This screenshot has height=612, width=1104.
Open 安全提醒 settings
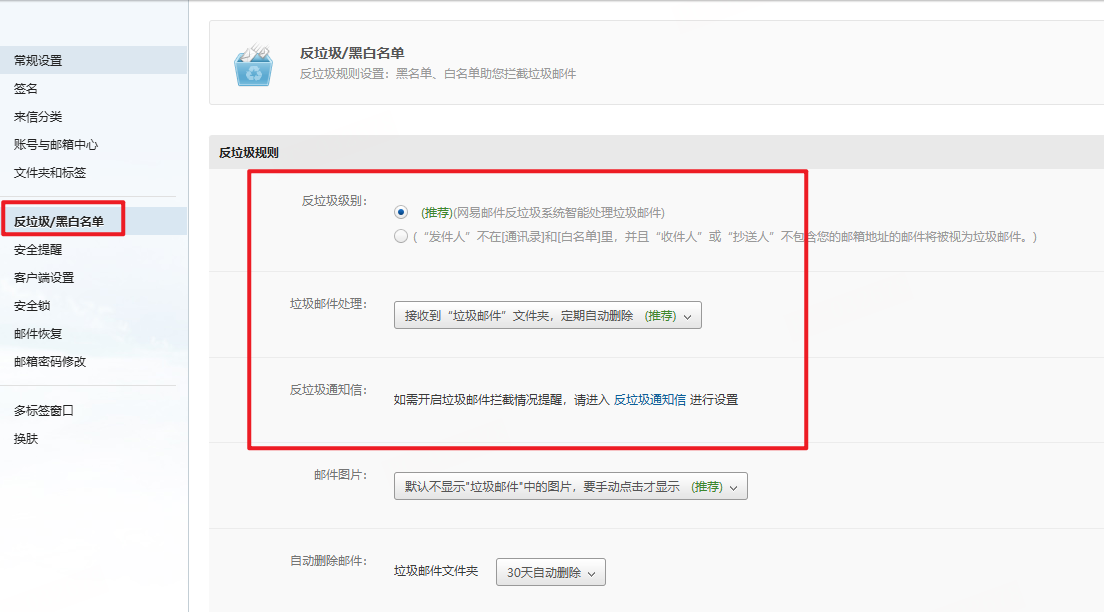tap(38, 250)
